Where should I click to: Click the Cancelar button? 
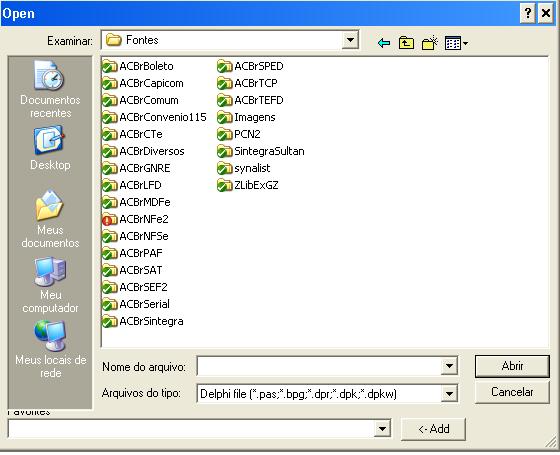tap(512, 392)
